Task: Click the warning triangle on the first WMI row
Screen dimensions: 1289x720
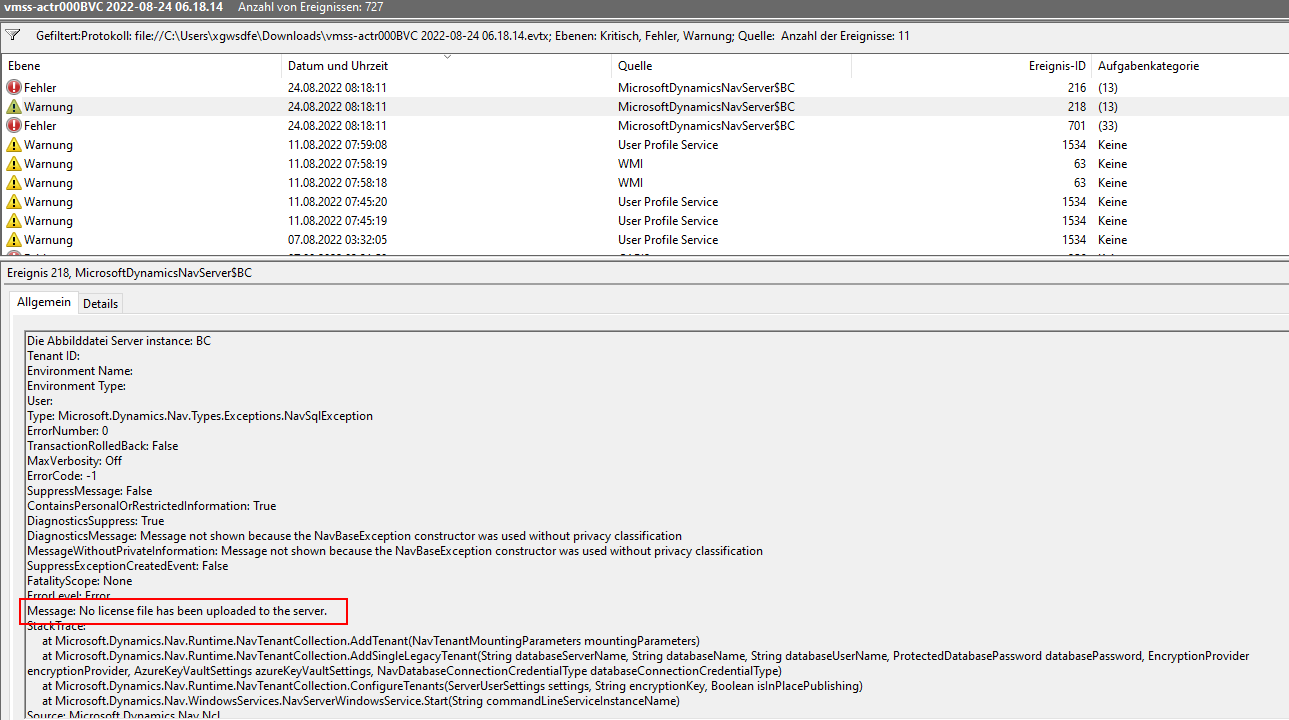Action: click(11, 163)
